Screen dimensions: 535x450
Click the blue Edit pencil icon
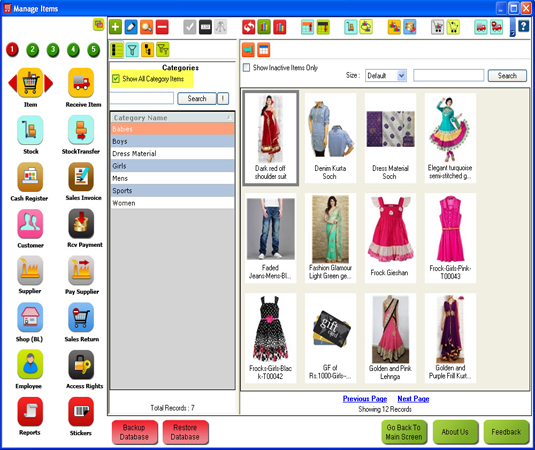(x=131, y=27)
